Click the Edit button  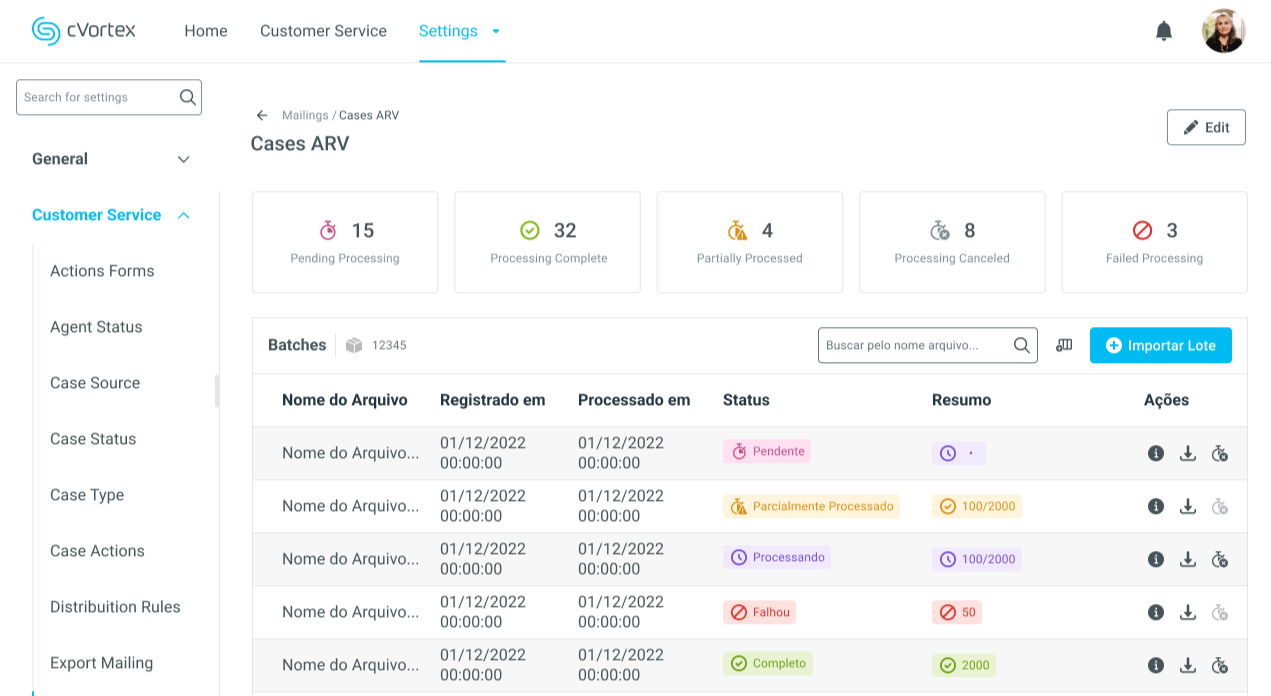pyautogui.click(x=1206, y=127)
